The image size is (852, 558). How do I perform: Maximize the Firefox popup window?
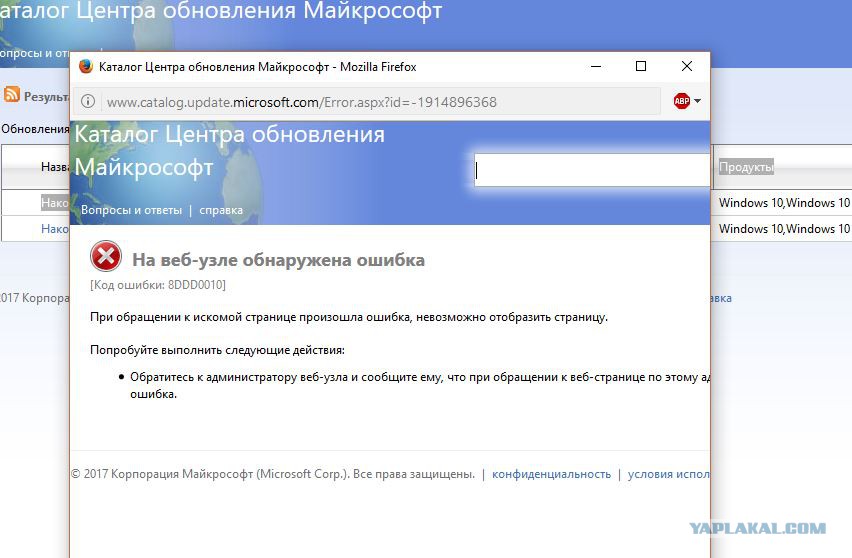click(641, 66)
